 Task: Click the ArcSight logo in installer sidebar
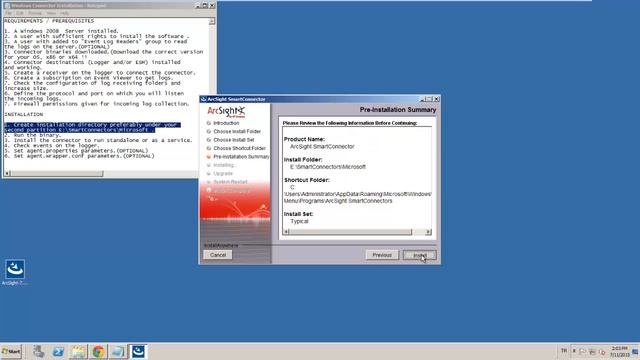pos(226,111)
